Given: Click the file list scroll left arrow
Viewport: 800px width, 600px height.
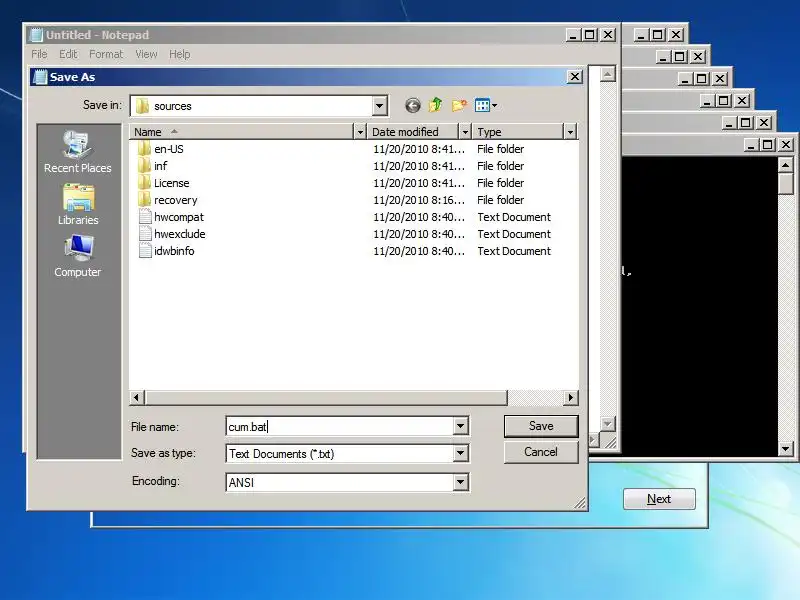Looking at the screenshot, I should [136, 397].
